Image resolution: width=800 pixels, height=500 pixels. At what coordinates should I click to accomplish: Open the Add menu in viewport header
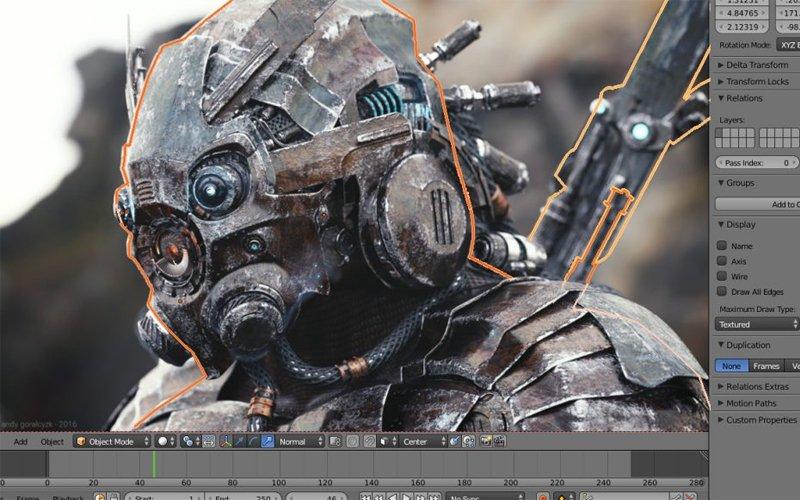pyautogui.click(x=20, y=441)
